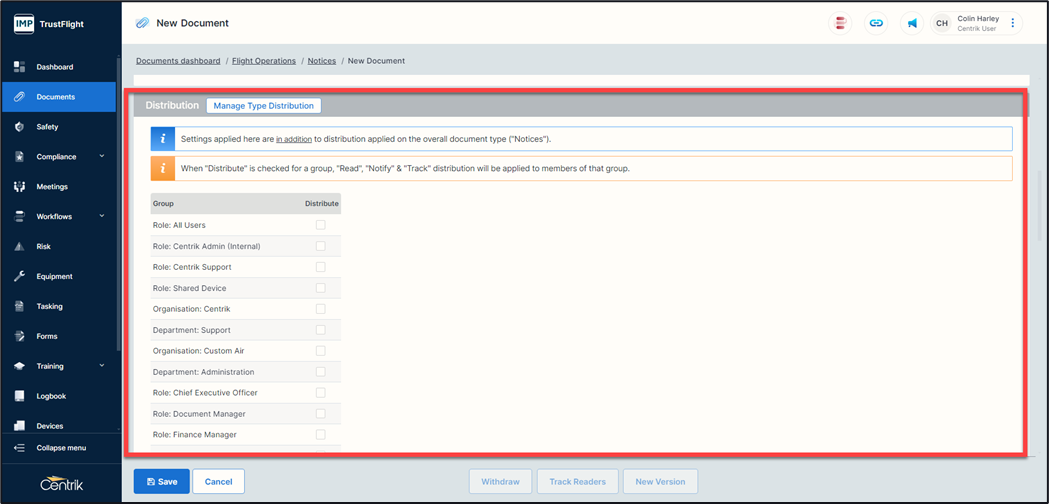Enable Distribute for Role: Centrik Support
Image resolution: width=1049 pixels, height=504 pixels.
pyautogui.click(x=321, y=267)
